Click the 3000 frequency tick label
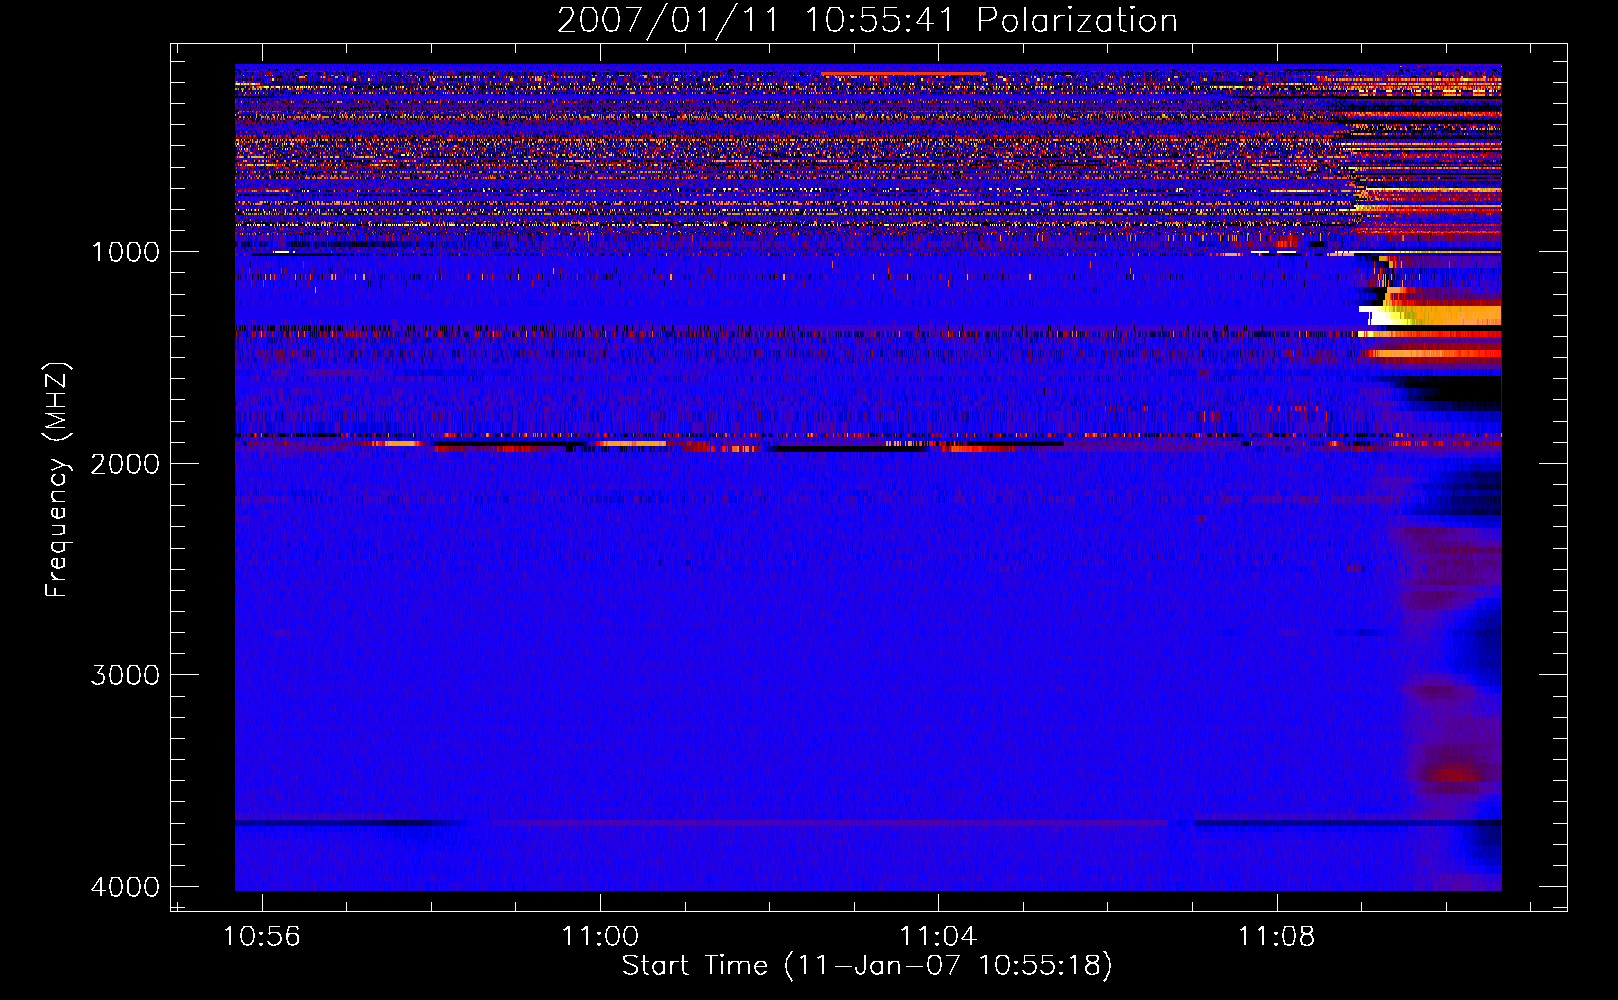 [x=125, y=675]
